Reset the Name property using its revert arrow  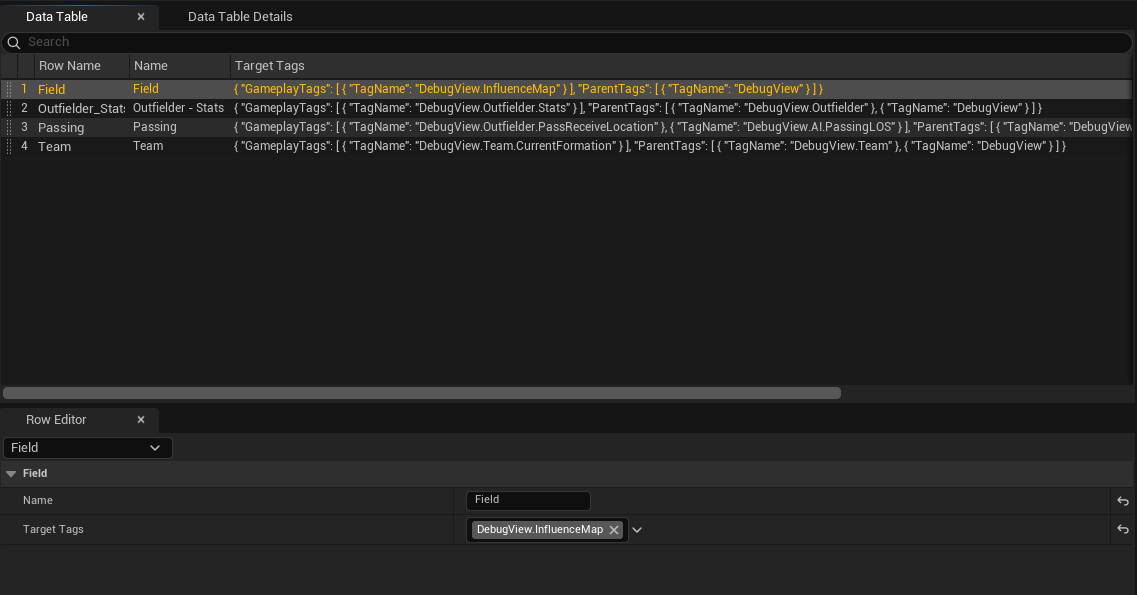tap(1122, 500)
